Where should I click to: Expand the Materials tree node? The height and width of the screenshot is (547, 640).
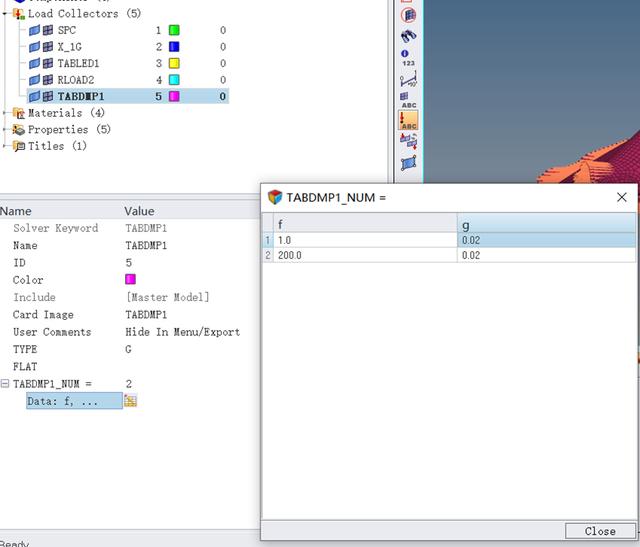coord(4,113)
